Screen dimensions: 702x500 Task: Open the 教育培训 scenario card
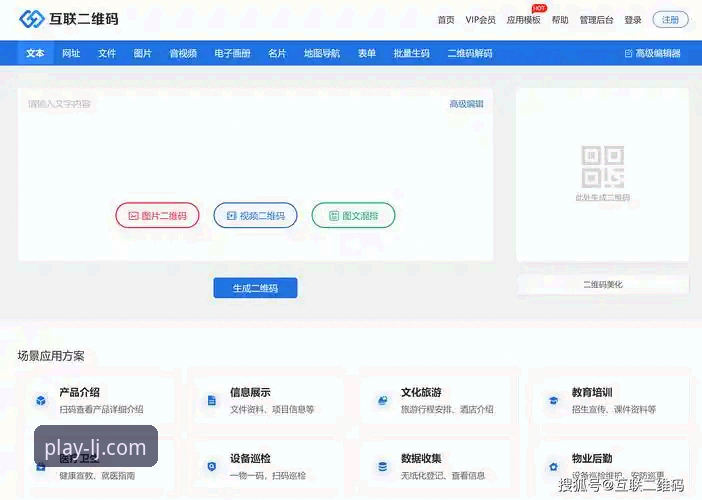point(611,400)
